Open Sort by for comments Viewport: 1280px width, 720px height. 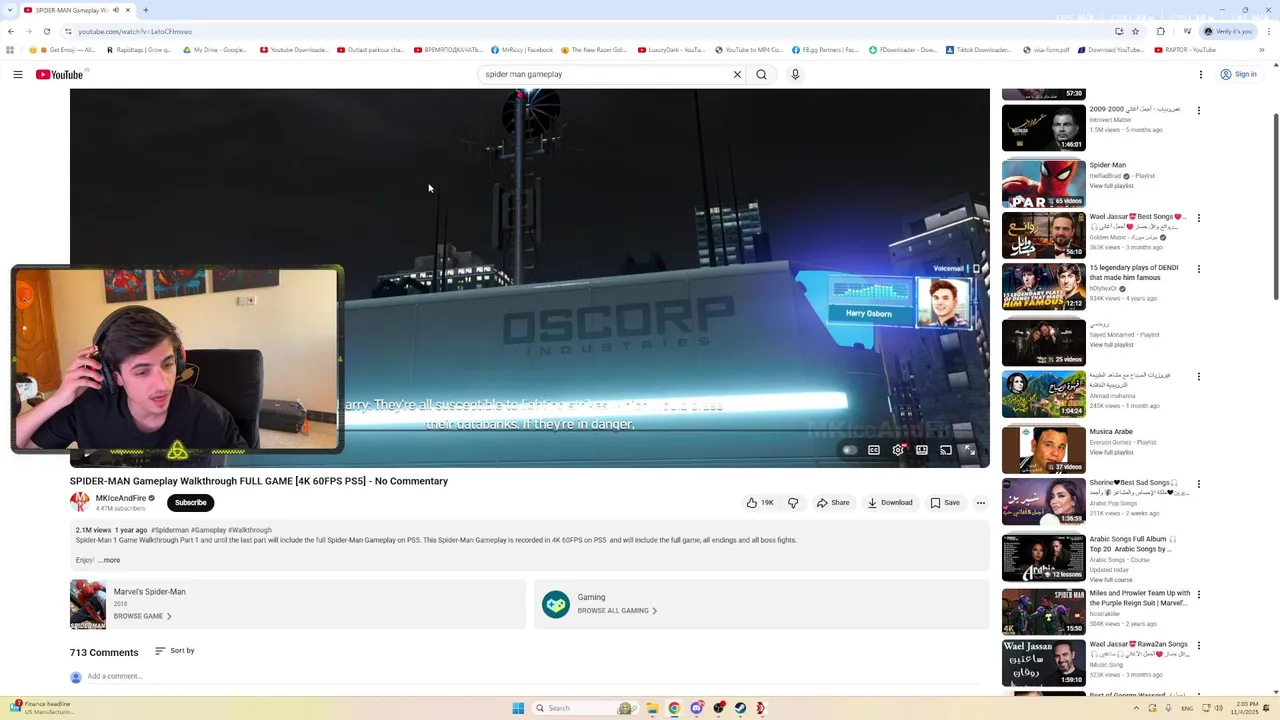click(175, 651)
